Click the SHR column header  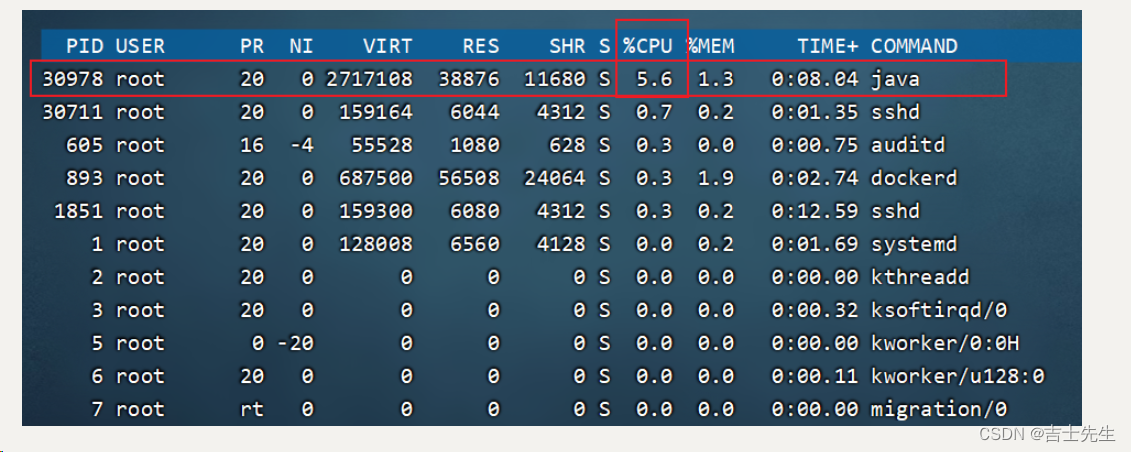[x=568, y=47]
